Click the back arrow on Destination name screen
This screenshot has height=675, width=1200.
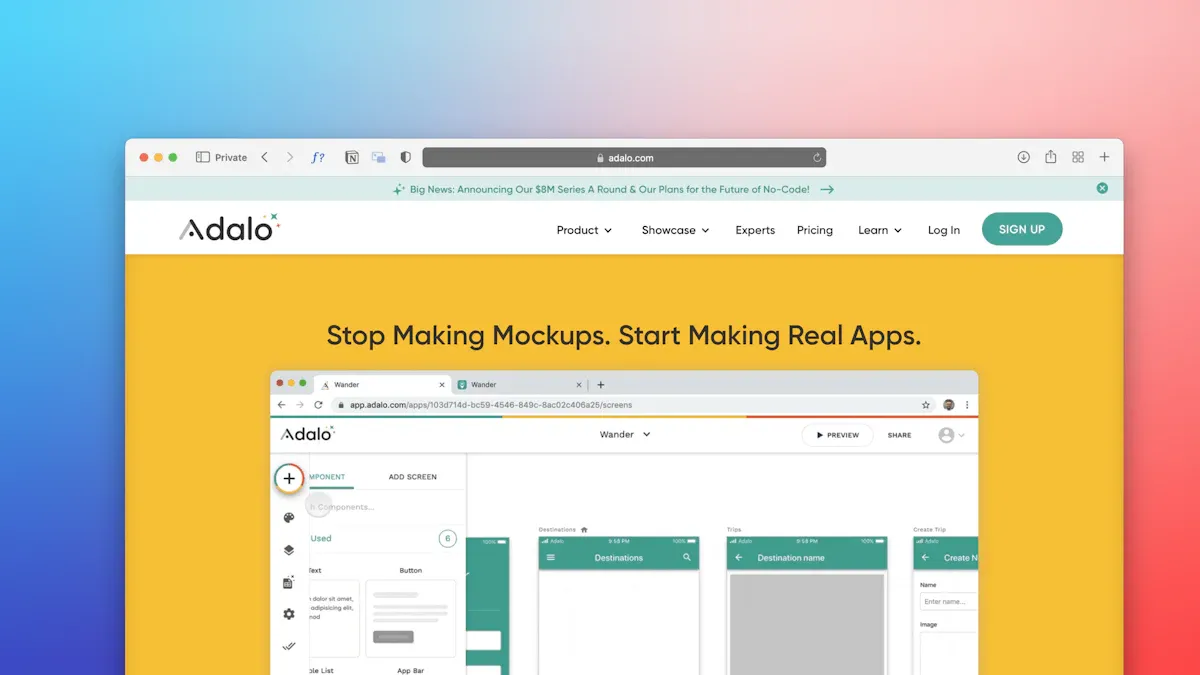pos(739,557)
